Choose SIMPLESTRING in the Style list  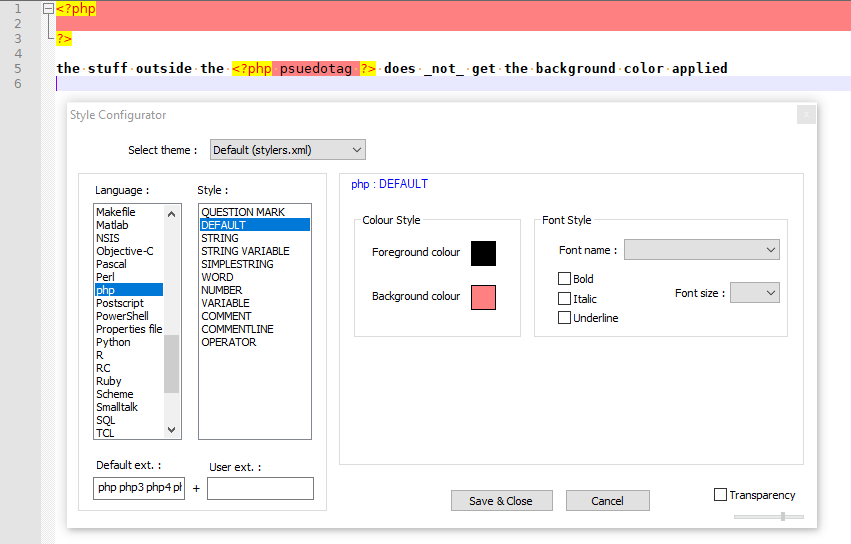(x=255, y=264)
